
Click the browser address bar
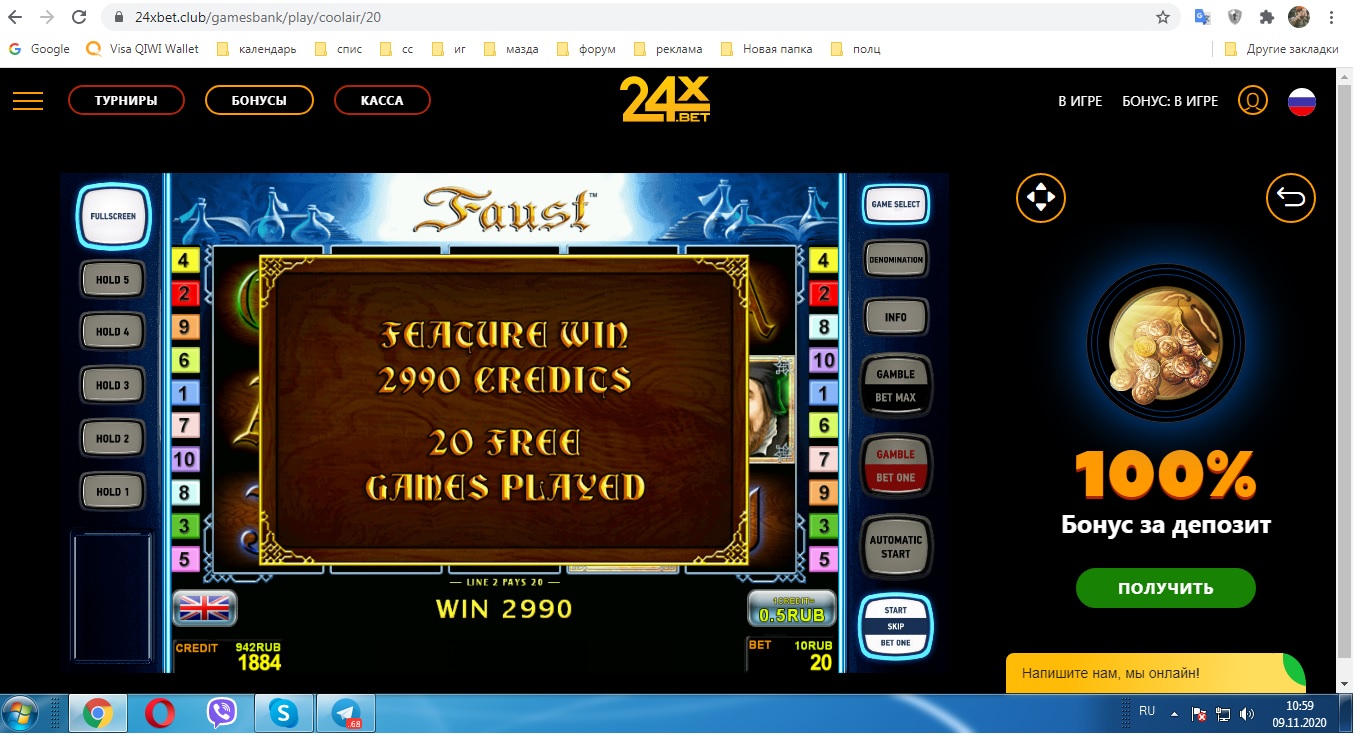tap(640, 17)
